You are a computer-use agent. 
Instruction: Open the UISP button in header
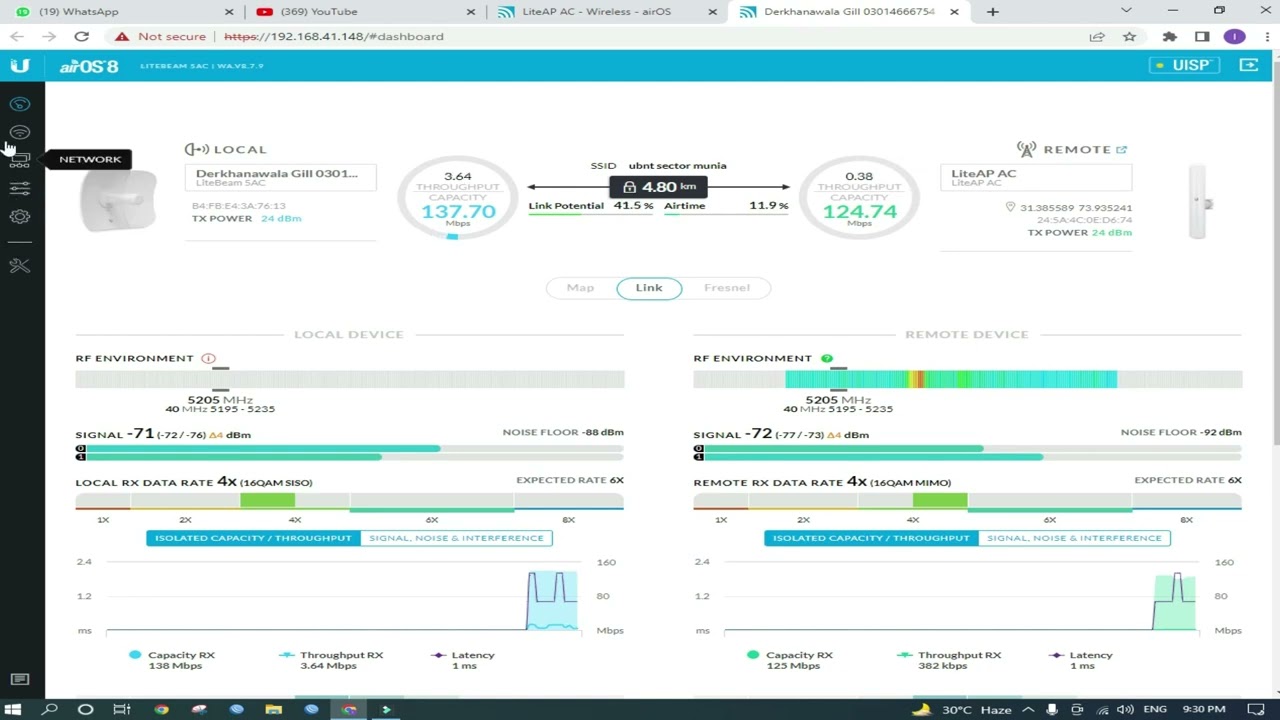(1183, 65)
